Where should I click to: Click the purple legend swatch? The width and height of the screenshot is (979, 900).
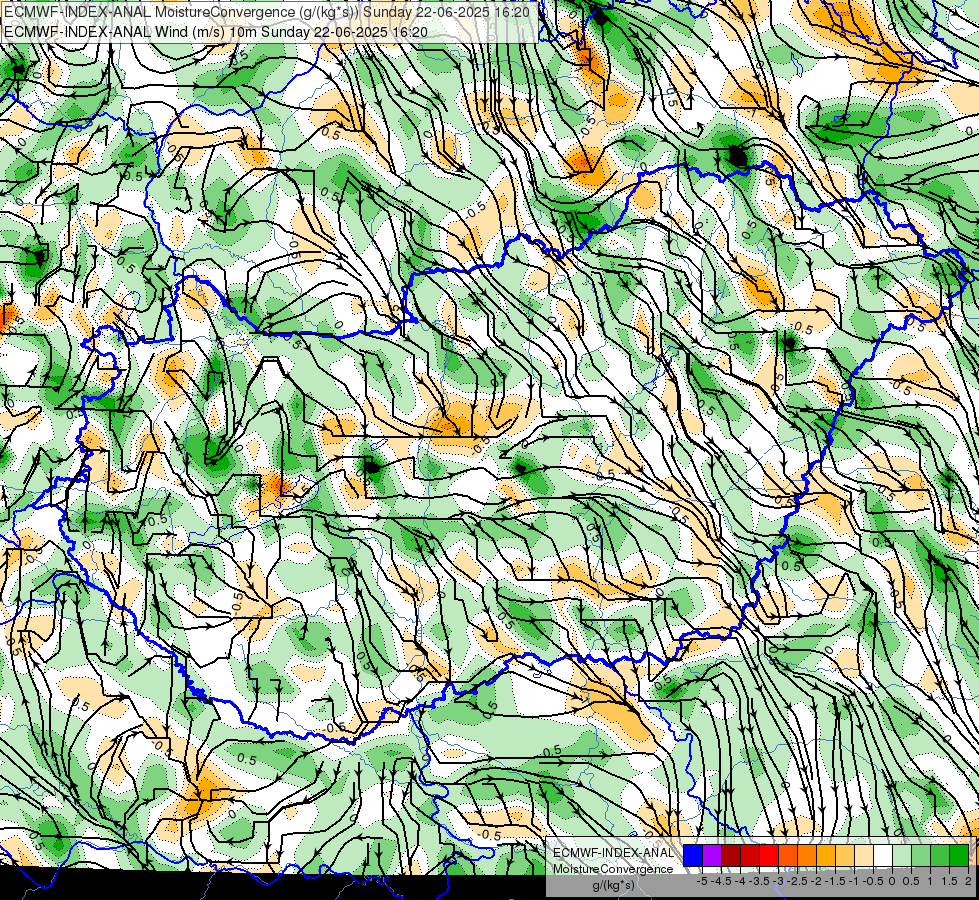point(712,856)
